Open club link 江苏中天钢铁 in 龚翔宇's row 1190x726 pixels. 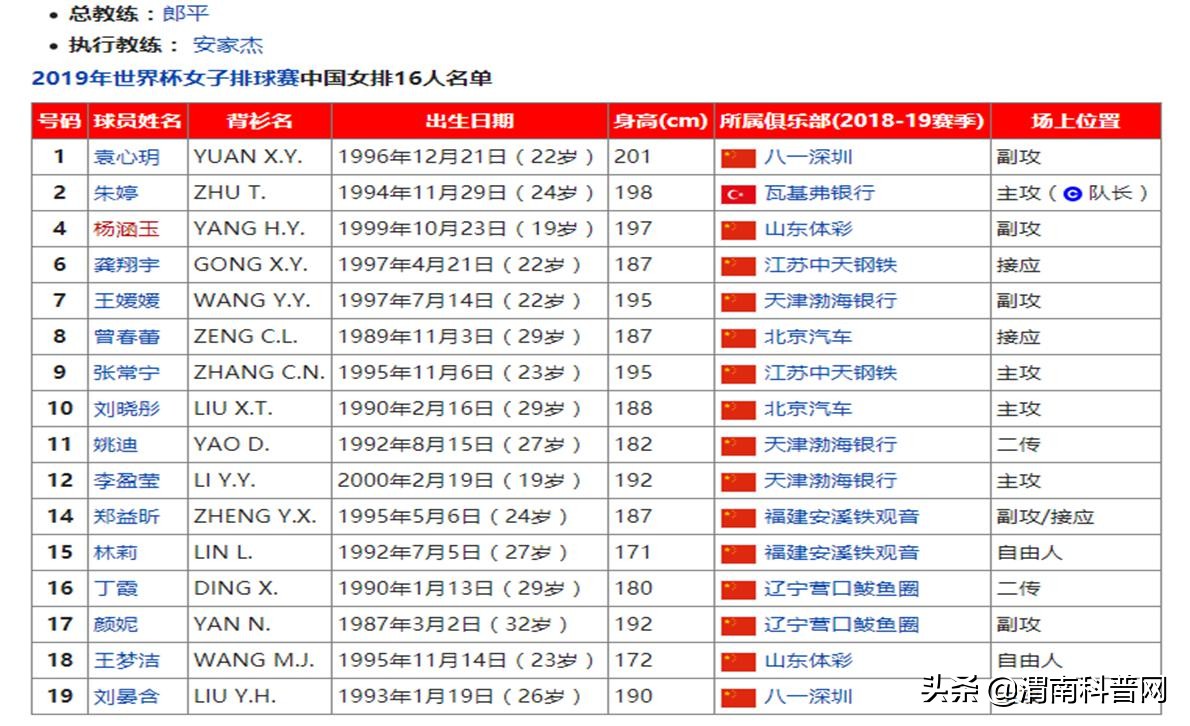830,265
